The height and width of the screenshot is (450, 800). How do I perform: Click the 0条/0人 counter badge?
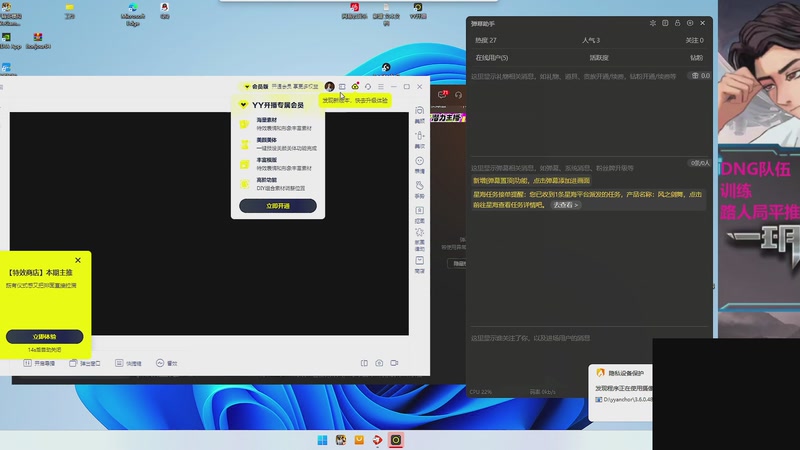coord(699,163)
